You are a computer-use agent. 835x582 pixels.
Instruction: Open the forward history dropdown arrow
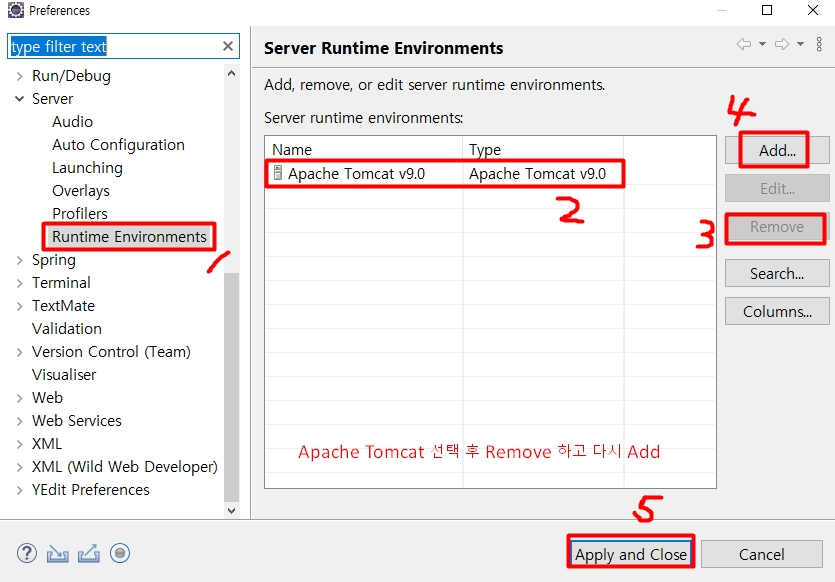800,44
